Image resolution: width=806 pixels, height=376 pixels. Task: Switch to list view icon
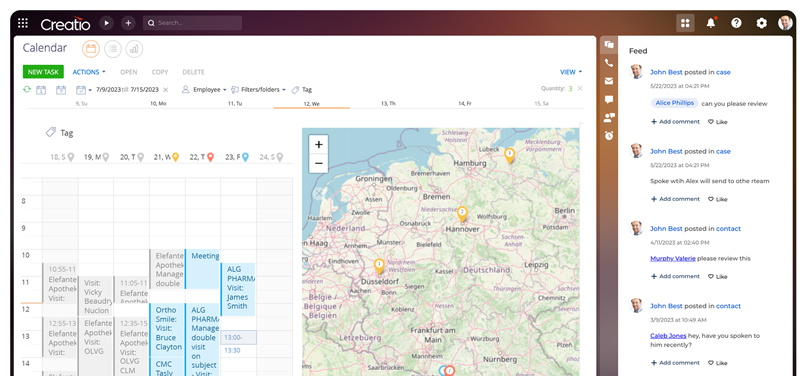[113, 49]
